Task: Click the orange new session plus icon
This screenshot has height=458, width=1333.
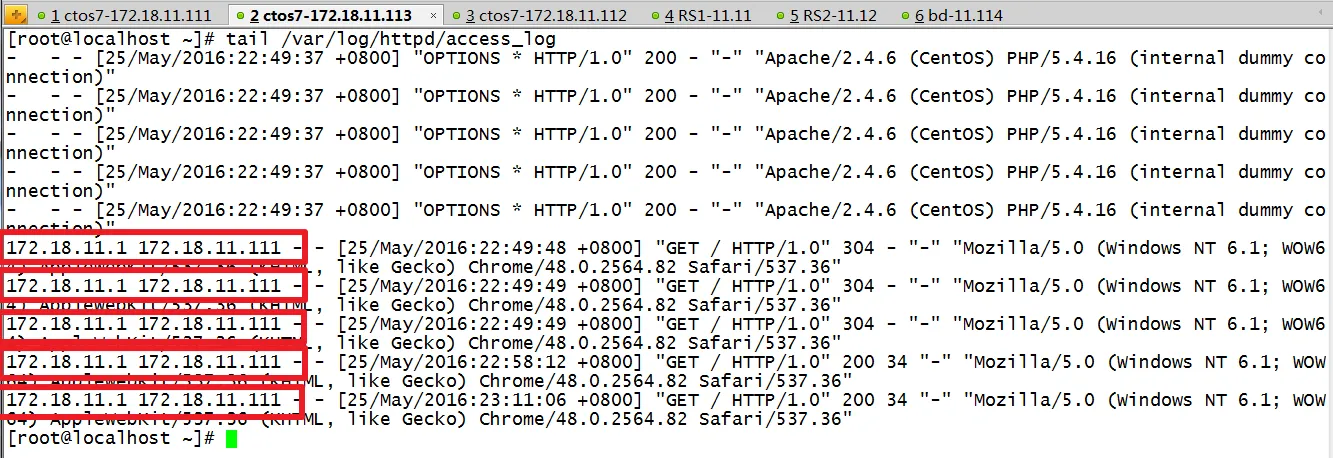Action: (x=16, y=16)
